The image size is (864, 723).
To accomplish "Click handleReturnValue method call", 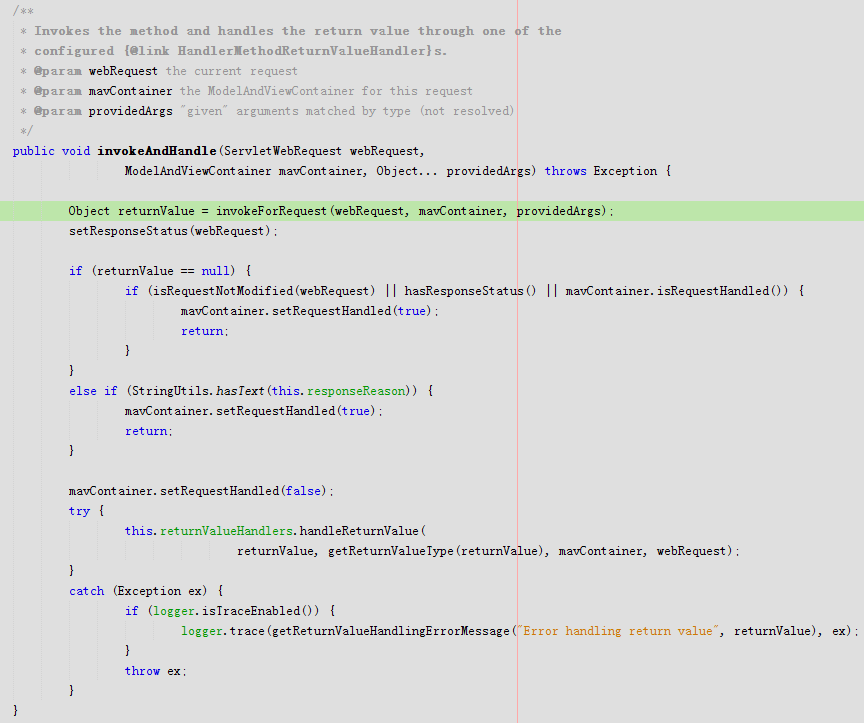I will 359,531.
